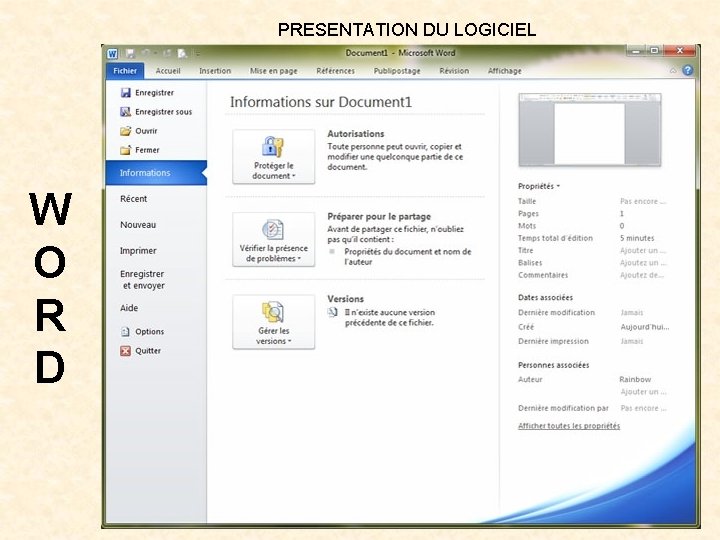
Task: Open the Révision tab
Action: [454, 71]
